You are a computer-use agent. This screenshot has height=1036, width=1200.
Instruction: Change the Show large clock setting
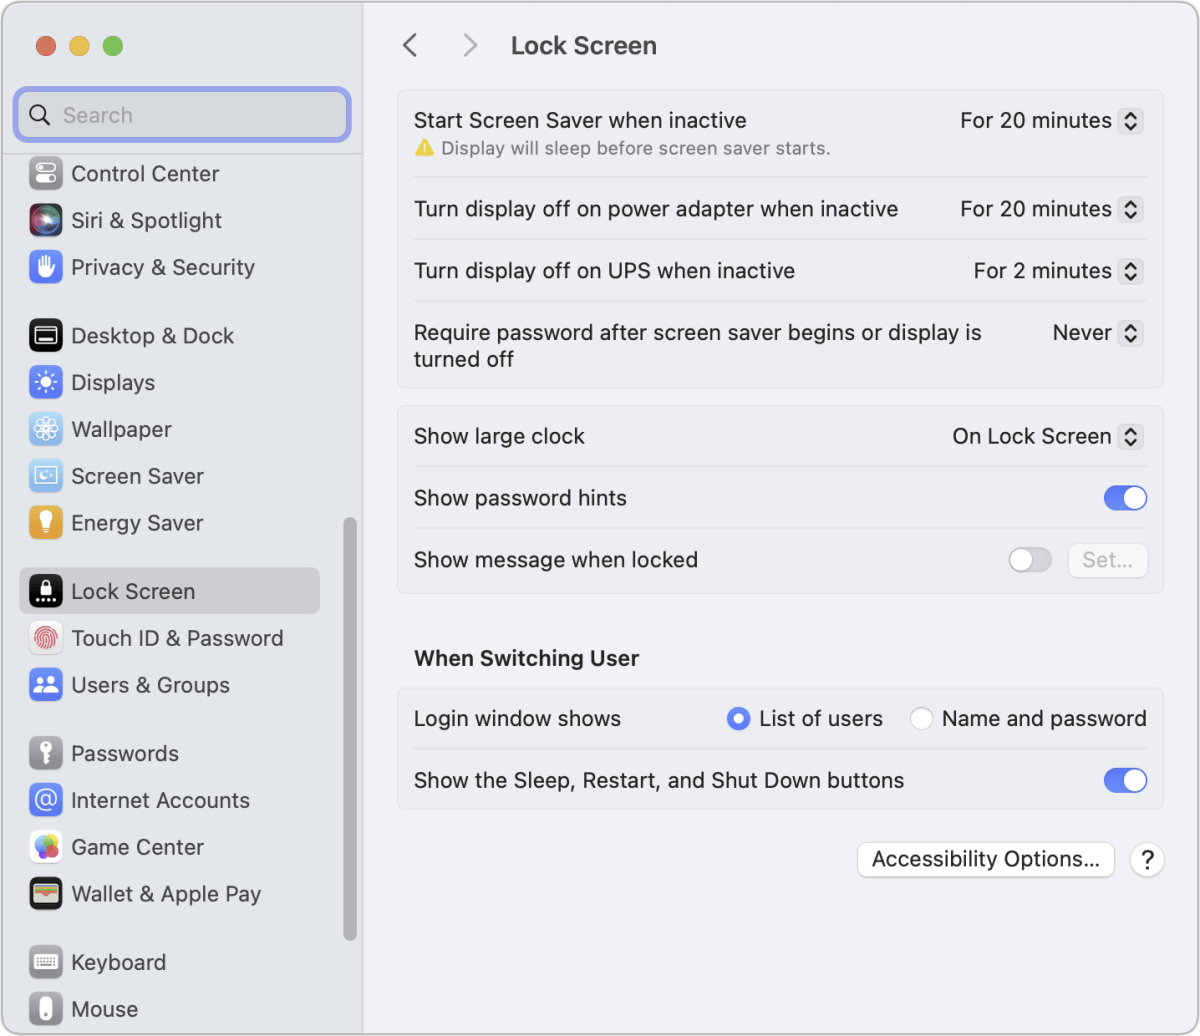1130,436
